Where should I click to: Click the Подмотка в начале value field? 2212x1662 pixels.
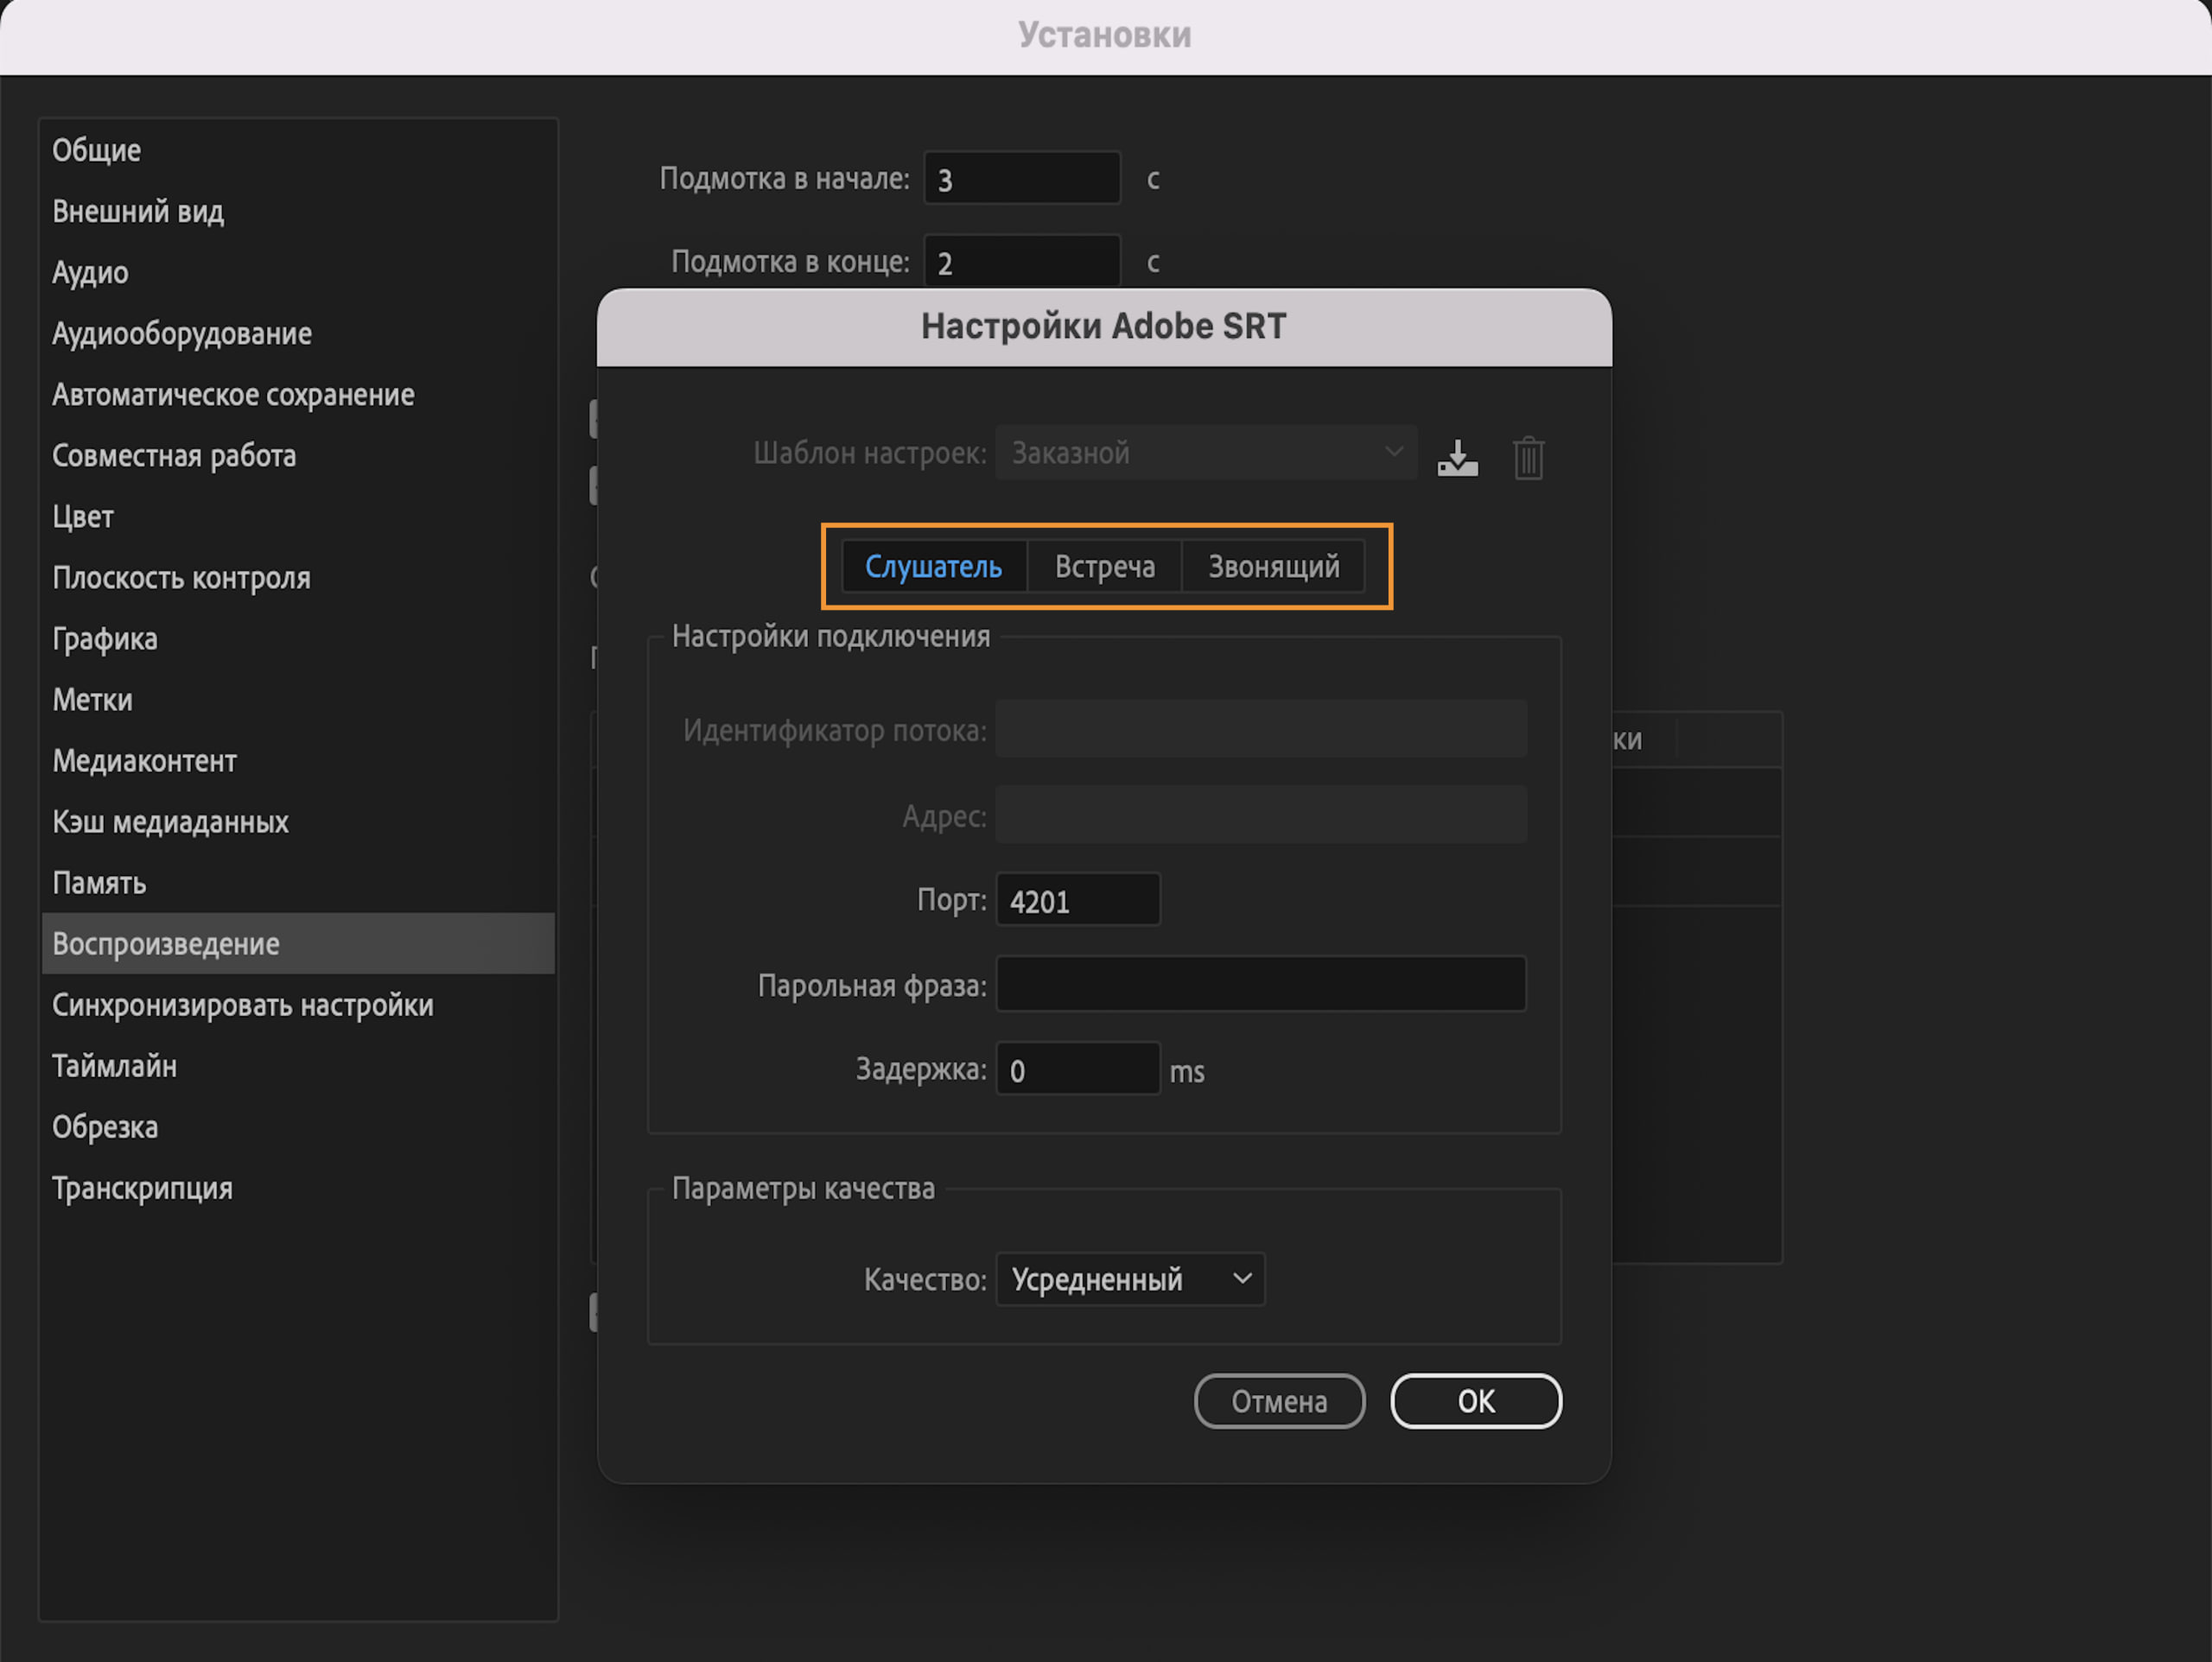pyautogui.click(x=1021, y=177)
